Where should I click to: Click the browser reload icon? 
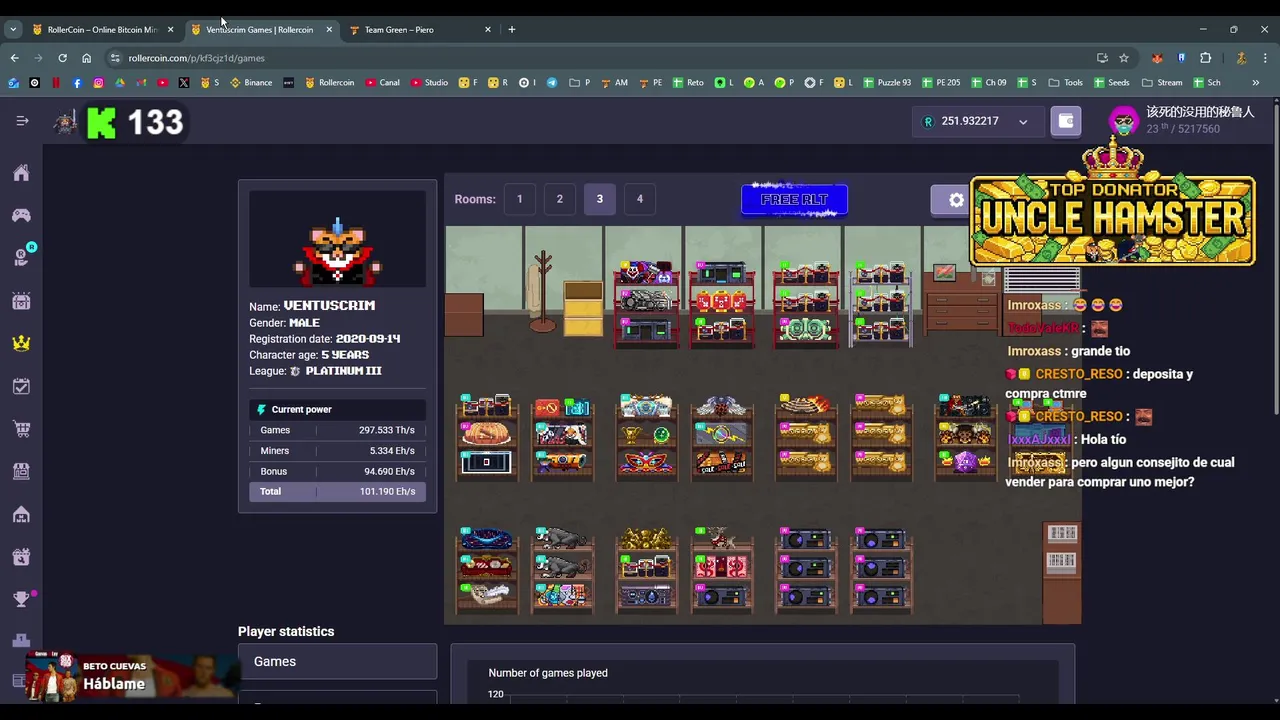pyautogui.click(x=62, y=58)
